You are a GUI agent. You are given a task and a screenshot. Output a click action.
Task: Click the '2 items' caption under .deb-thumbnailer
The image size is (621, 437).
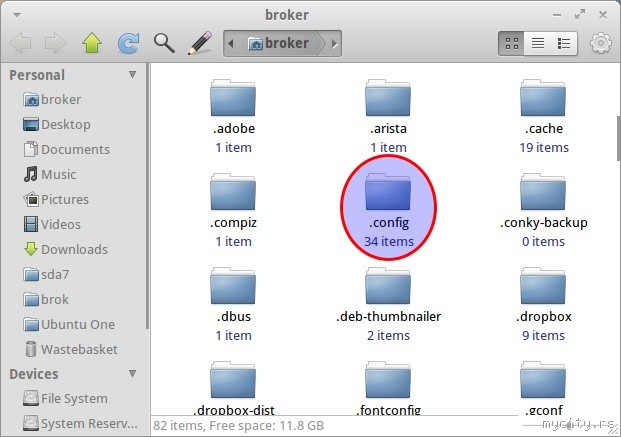click(388, 335)
